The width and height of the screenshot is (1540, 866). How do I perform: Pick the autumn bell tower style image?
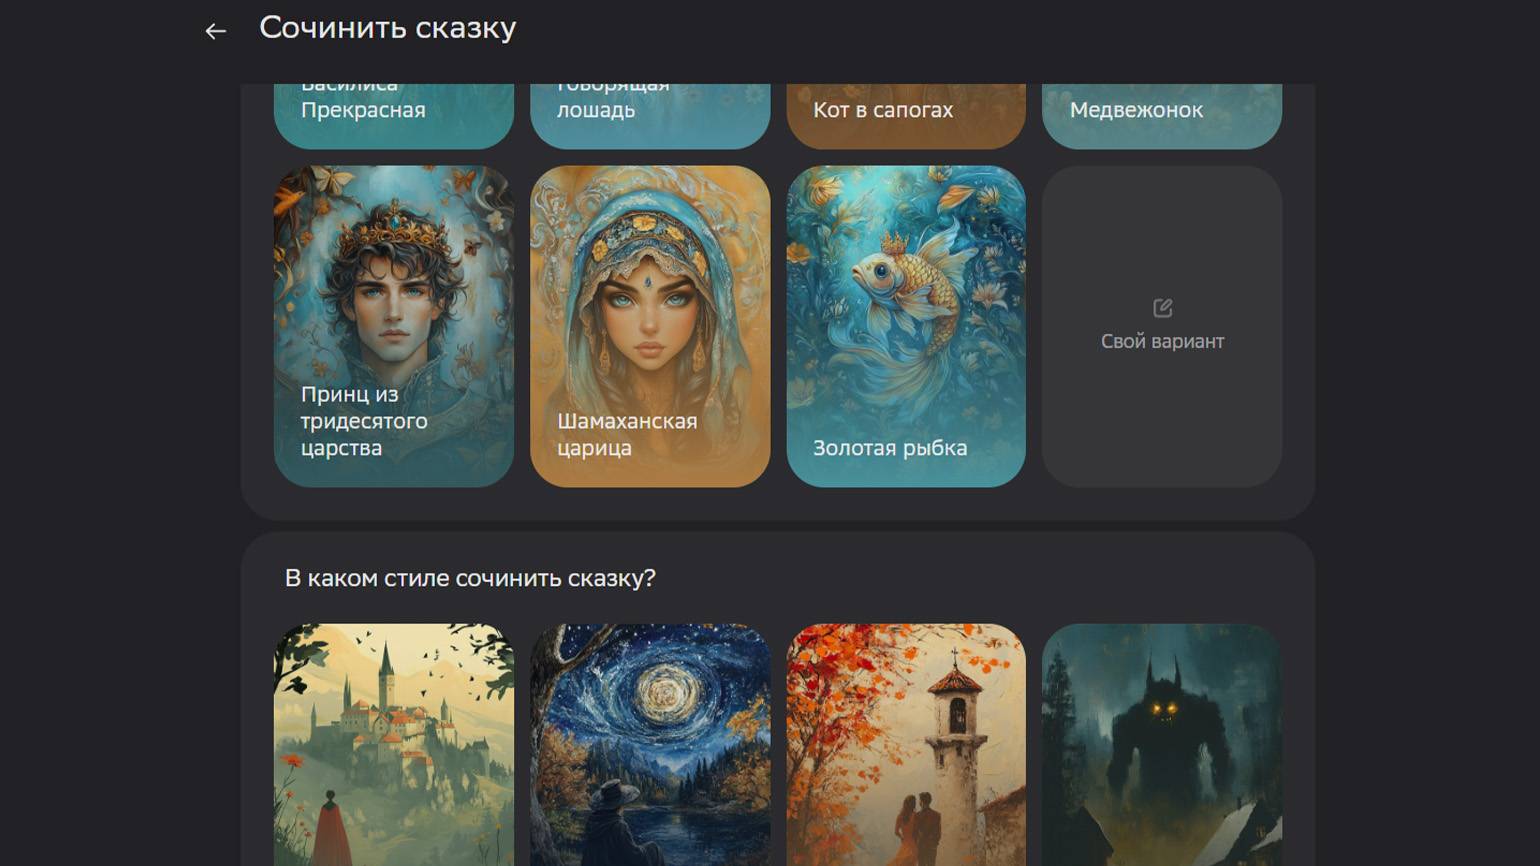tap(906, 745)
